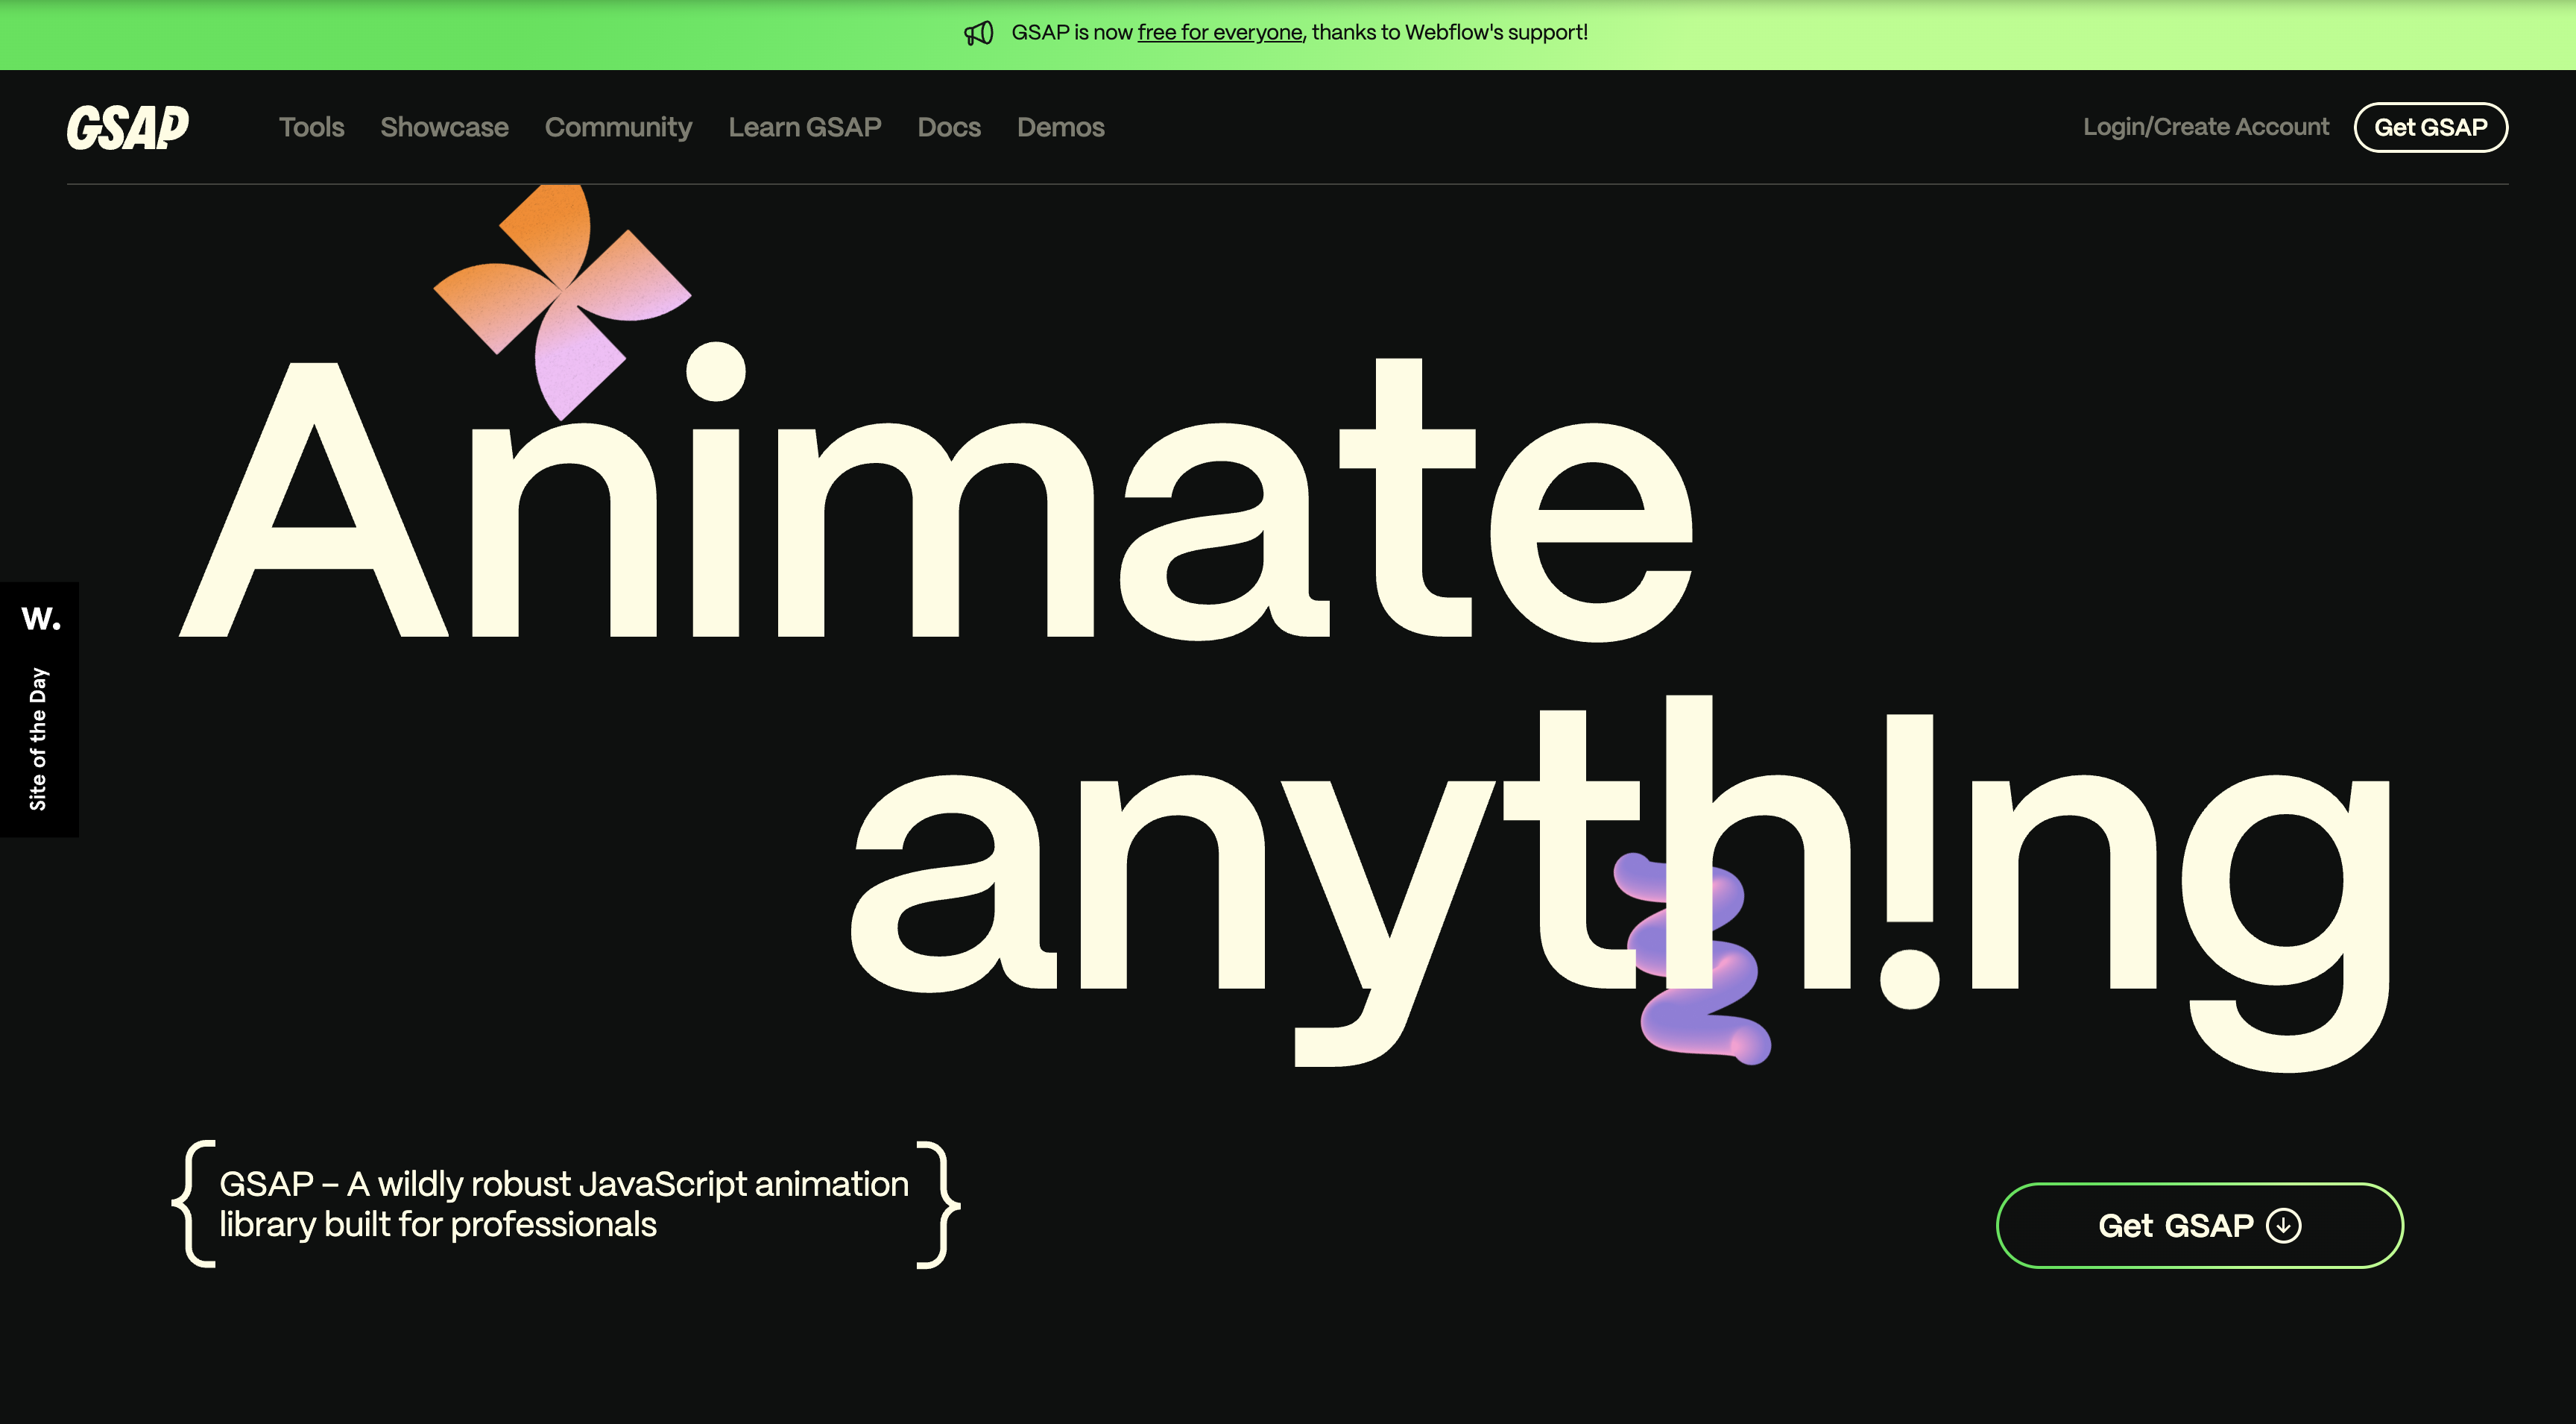Click the Site of the Day ribbon
Image resolution: width=2576 pixels, height=1424 pixels.
[38, 739]
